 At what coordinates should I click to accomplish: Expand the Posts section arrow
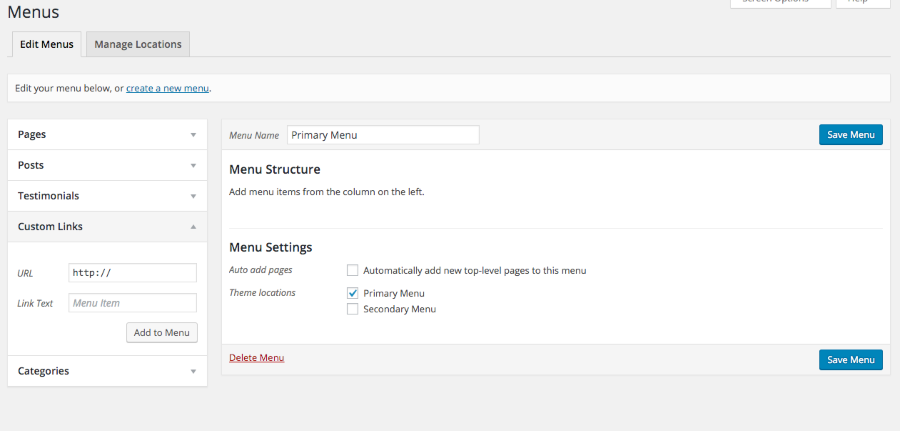point(193,165)
